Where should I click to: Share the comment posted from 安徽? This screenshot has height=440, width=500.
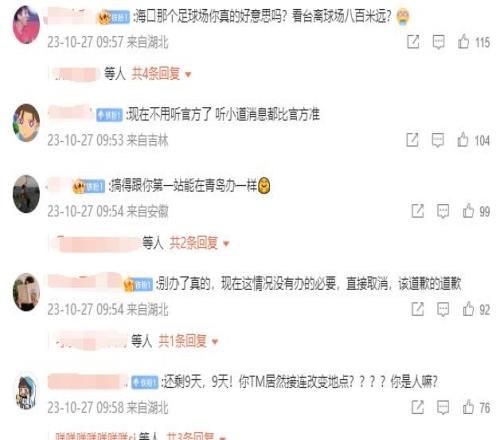click(418, 211)
